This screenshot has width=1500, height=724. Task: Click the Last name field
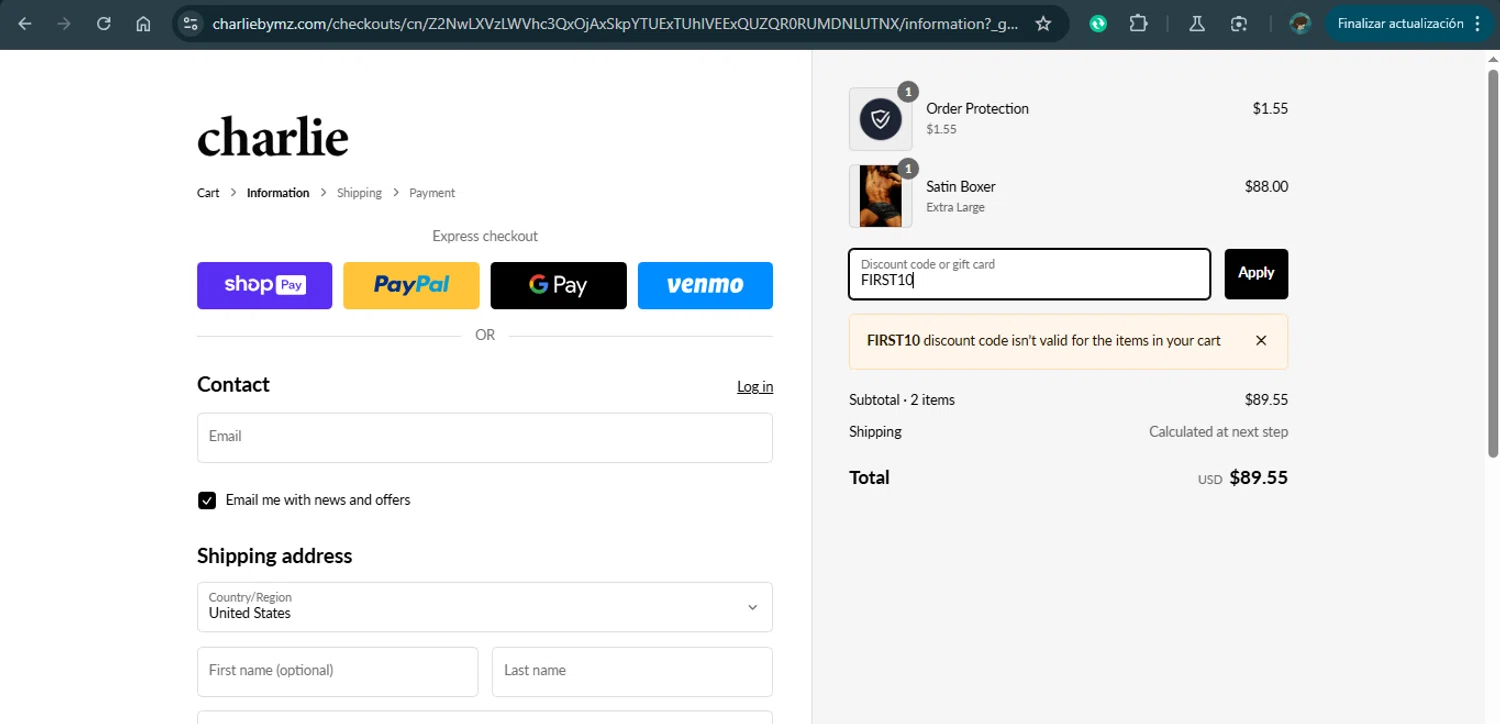[x=632, y=671]
